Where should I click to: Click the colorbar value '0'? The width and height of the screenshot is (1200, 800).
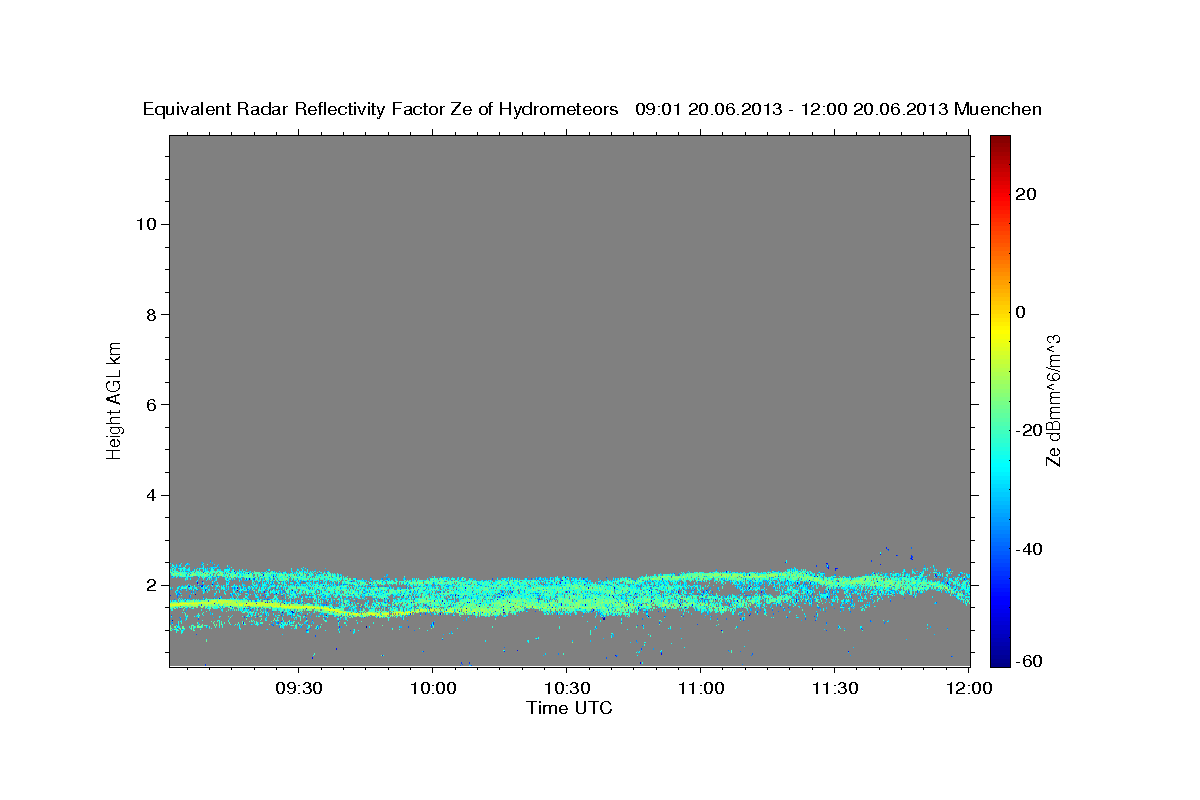click(1021, 312)
